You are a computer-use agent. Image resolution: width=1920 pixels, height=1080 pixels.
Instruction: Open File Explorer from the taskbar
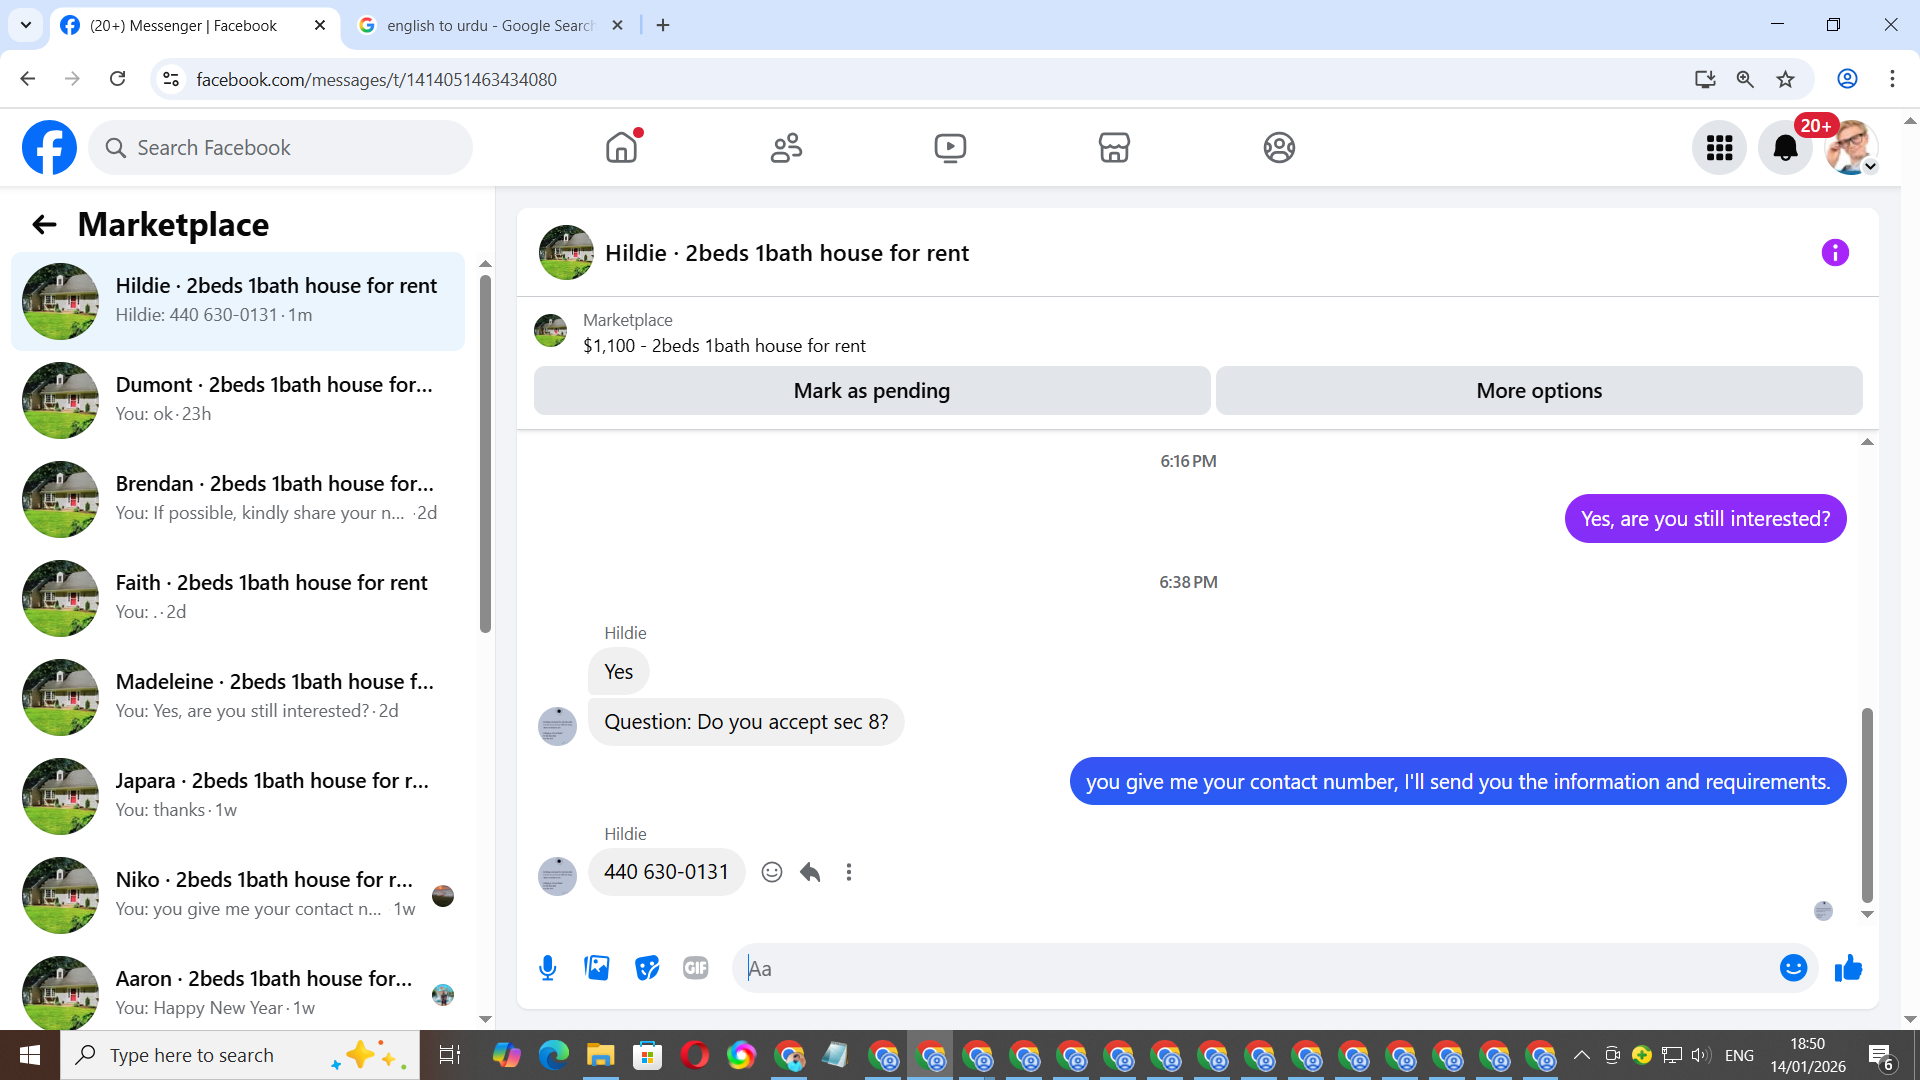click(600, 1055)
